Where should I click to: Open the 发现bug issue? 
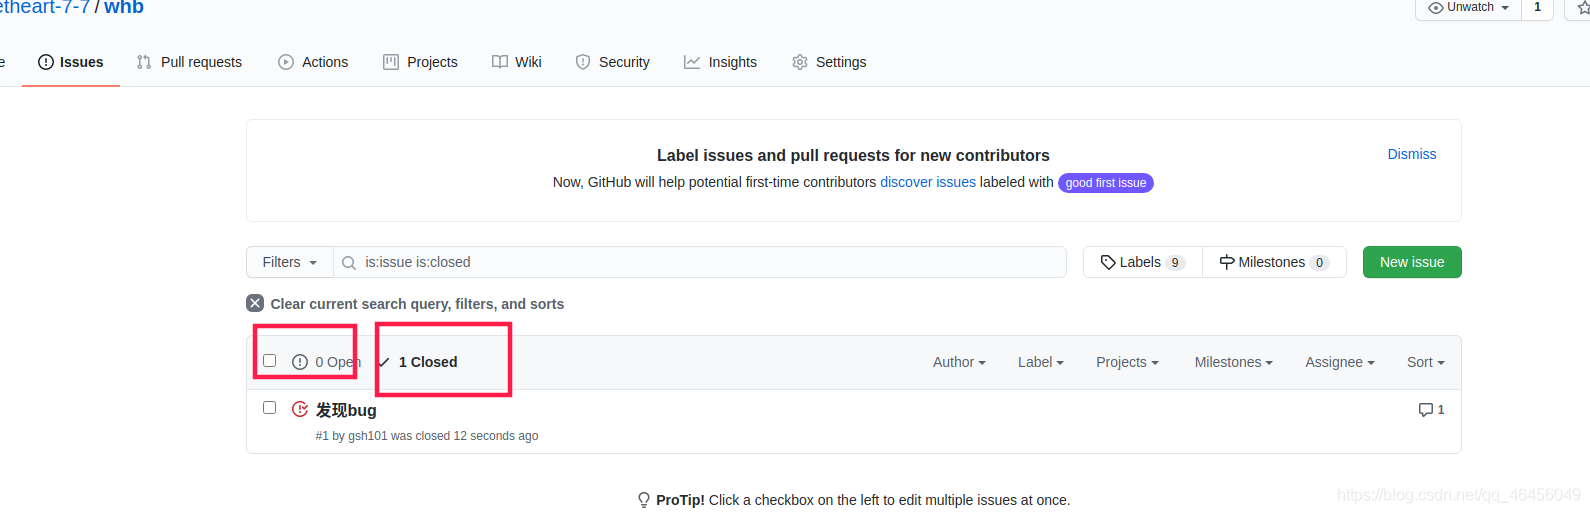[x=346, y=410]
